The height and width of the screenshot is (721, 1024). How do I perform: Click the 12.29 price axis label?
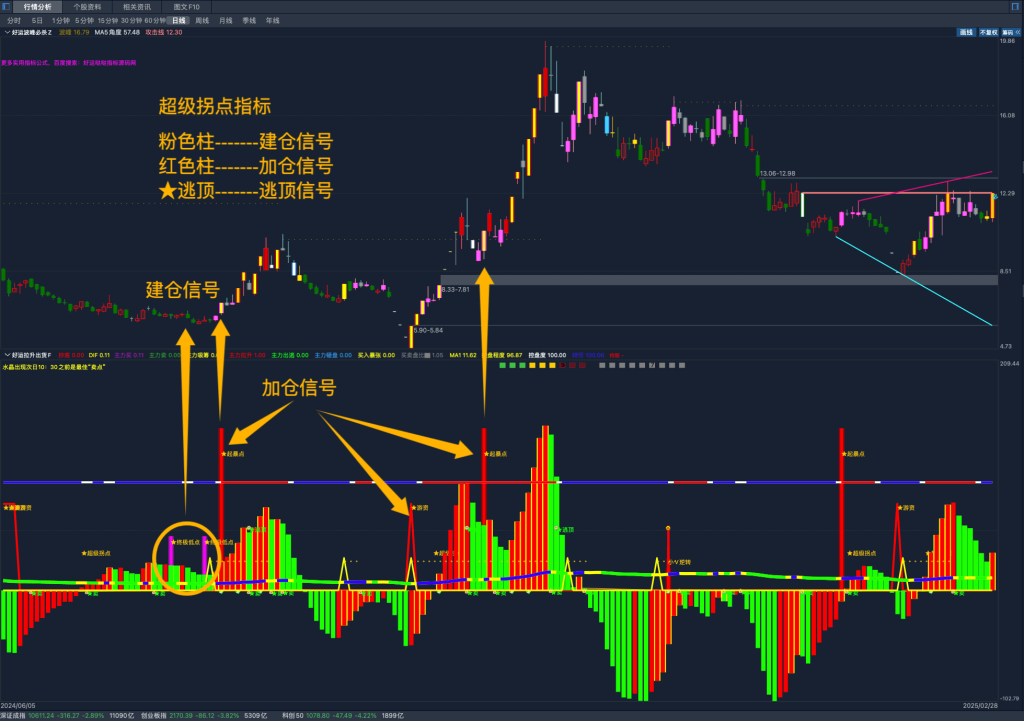(1007, 193)
